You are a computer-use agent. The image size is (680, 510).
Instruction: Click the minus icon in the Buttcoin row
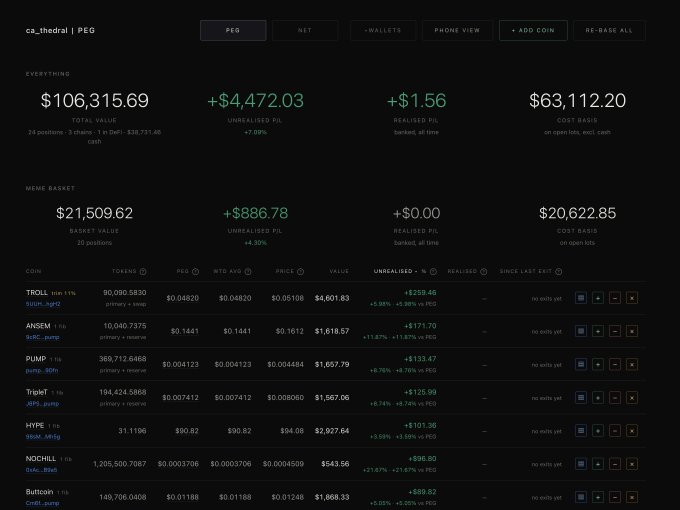click(615, 497)
